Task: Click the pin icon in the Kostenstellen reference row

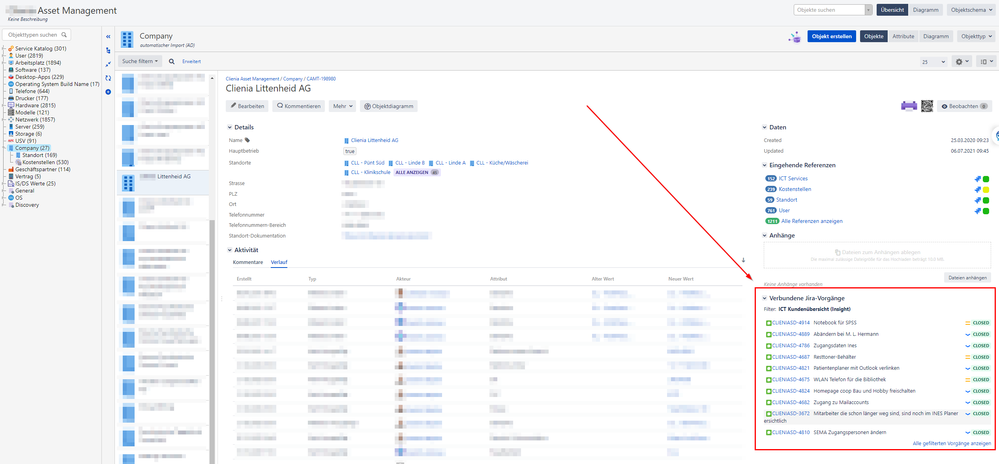Action: click(977, 189)
